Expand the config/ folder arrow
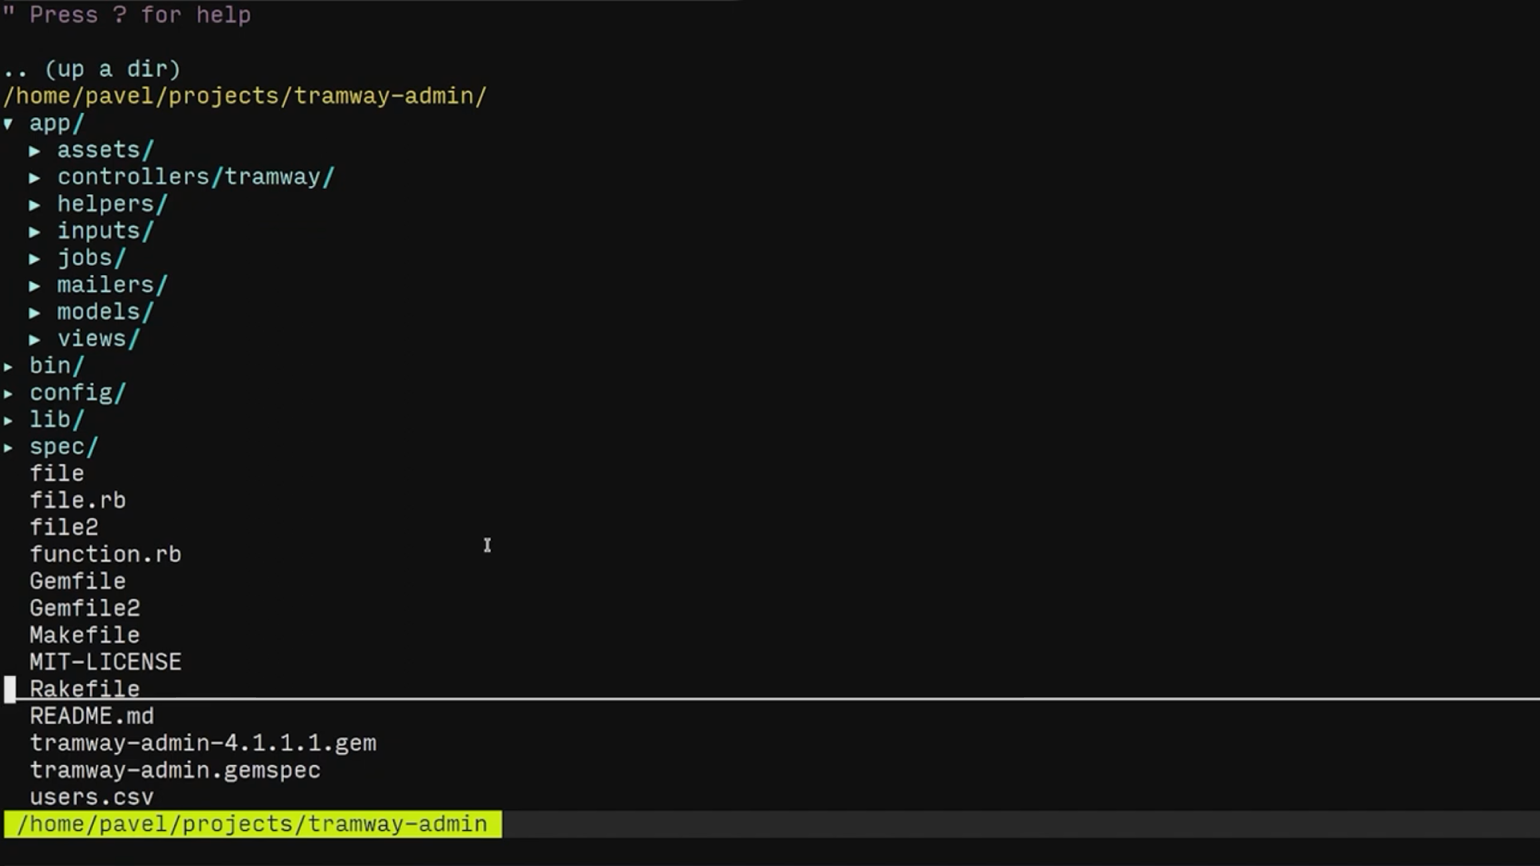The height and width of the screenshot is (866, 1540). pos(8,394)
